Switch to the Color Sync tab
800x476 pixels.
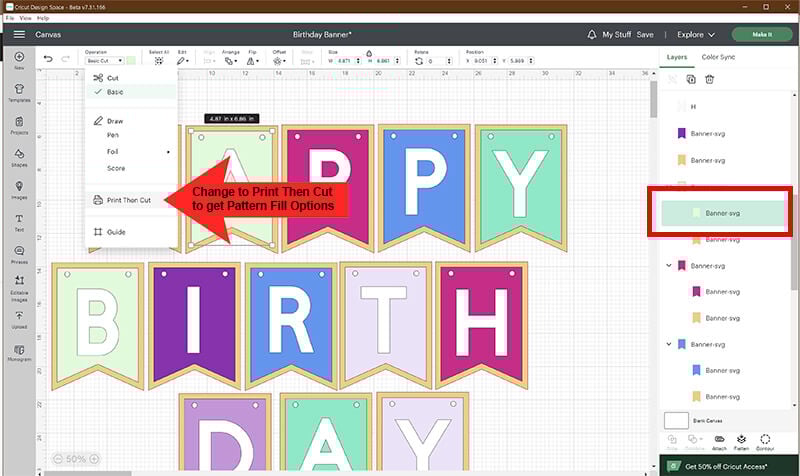click(718, 57)
